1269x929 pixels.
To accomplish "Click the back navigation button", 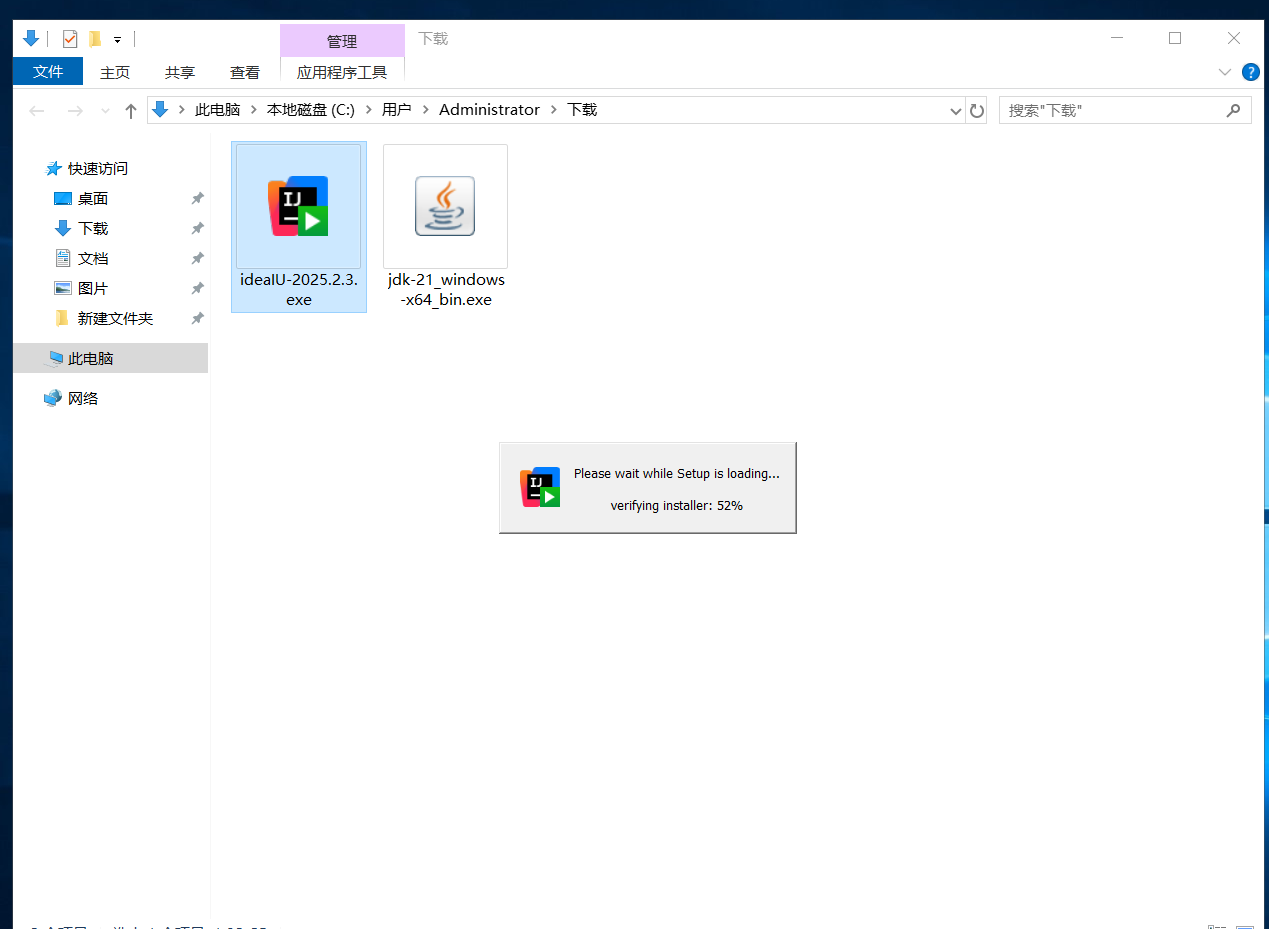I will click(x=37, y=110).
